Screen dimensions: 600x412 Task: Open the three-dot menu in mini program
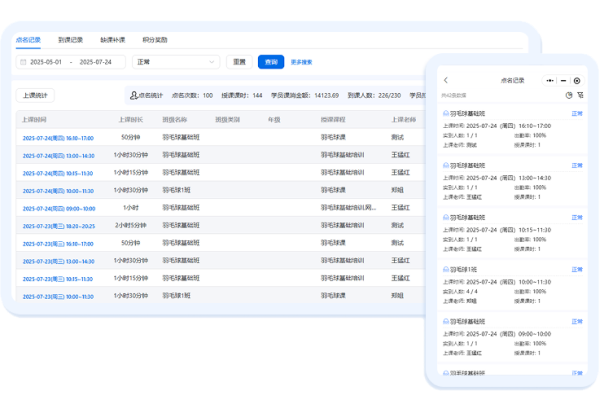click(x=549, y=80)
